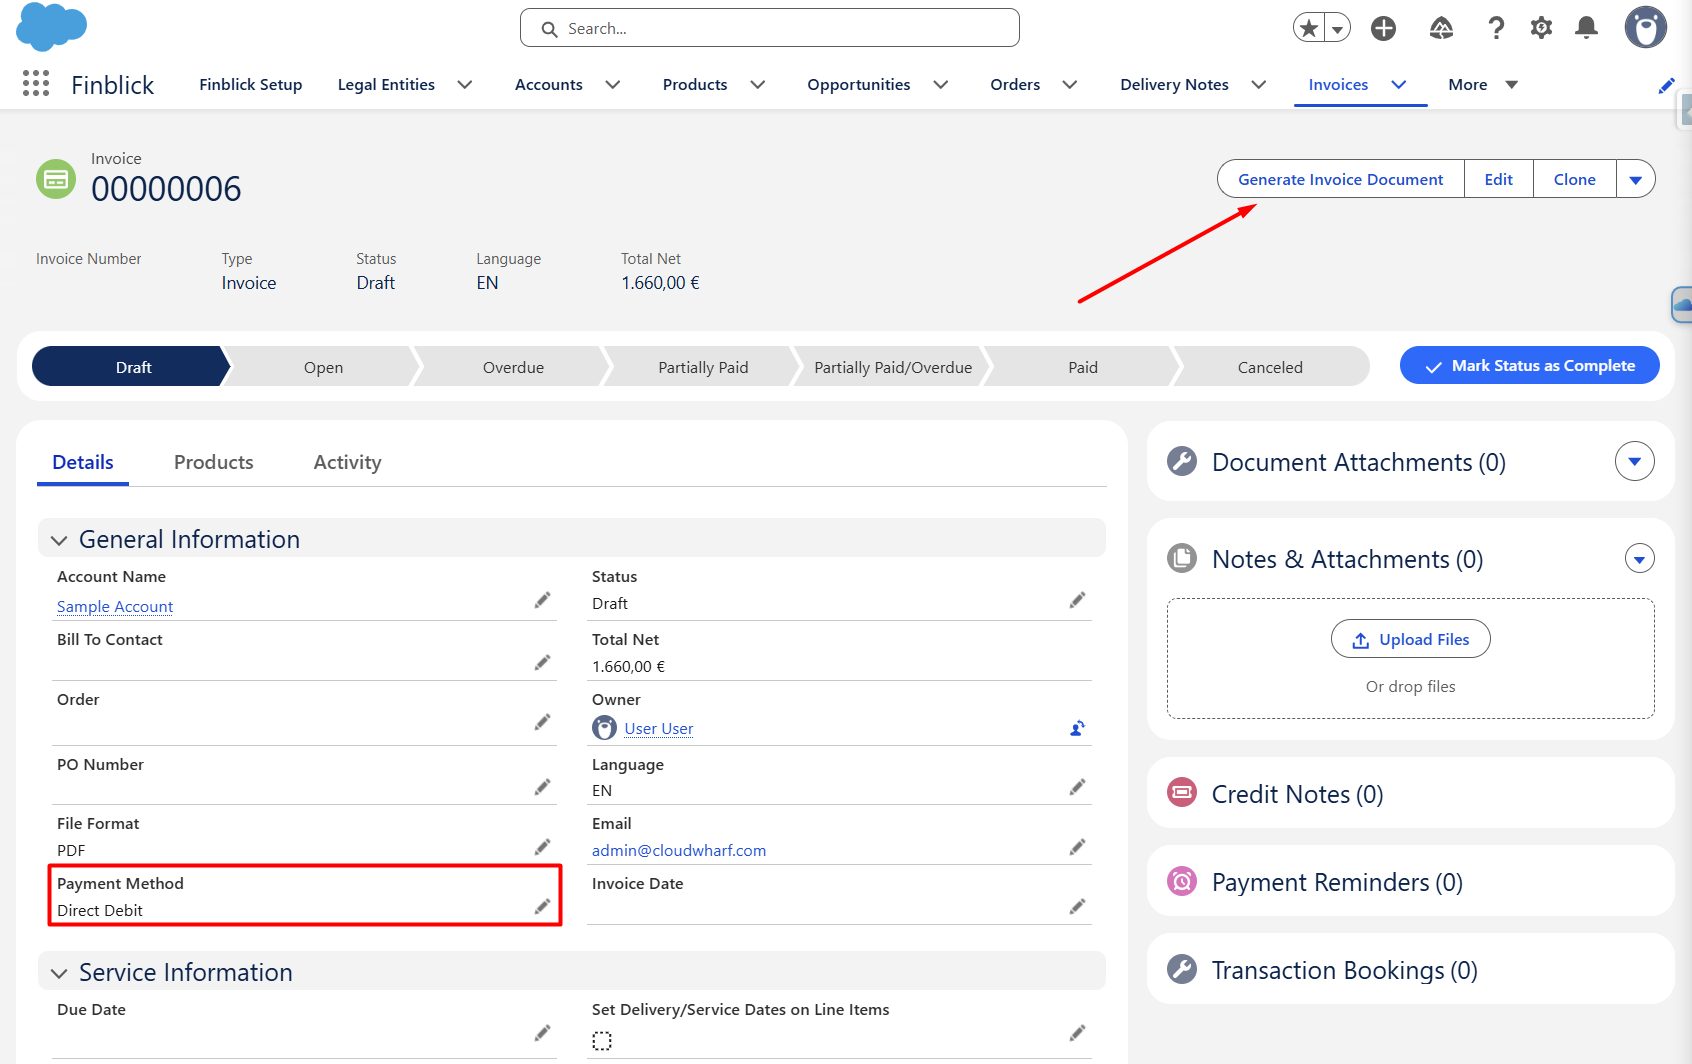1692x1064 pixels.
Task: Edit the Account Name field pencil
Action: [542, 600]
